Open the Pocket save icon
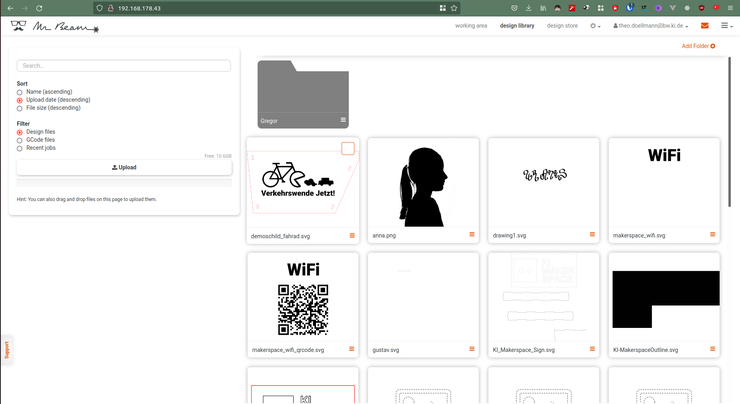The width and height of the screenshot is (740, 404). 514,8
